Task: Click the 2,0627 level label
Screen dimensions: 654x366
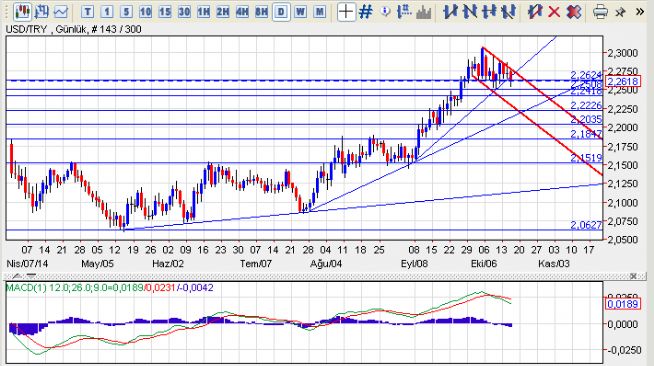Action: (x=586, y=225)
